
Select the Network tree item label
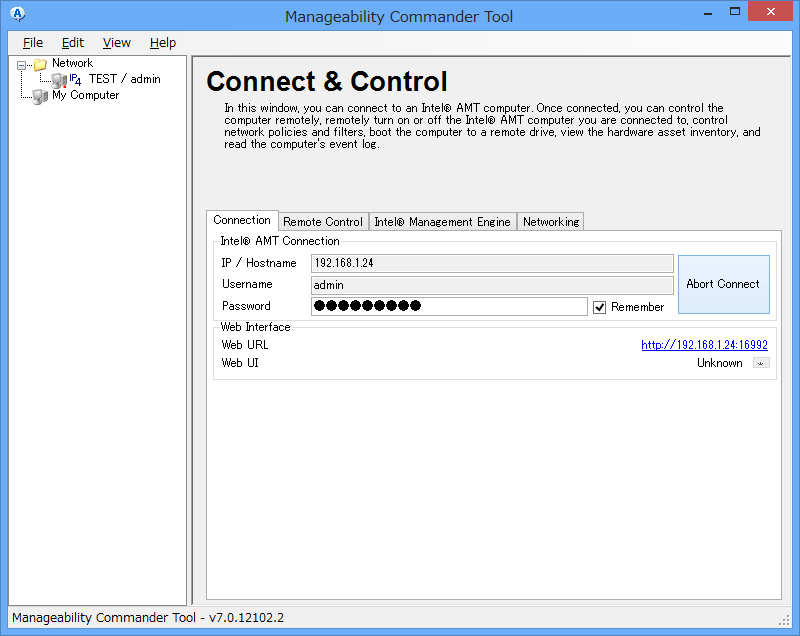point(72,63)
